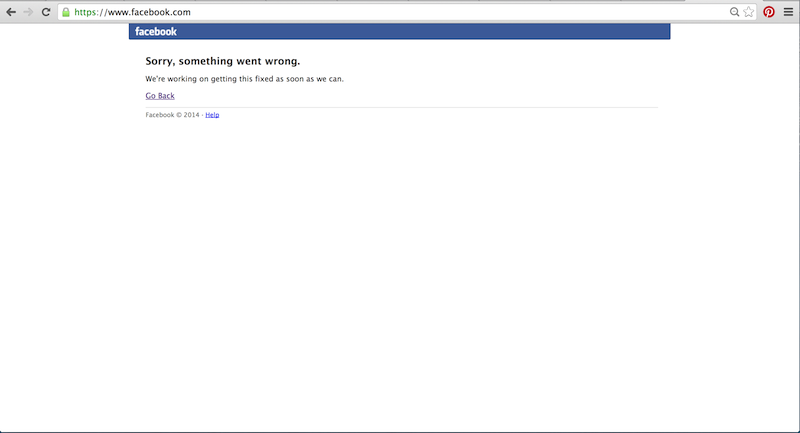Click the green https text in URL

87,12
